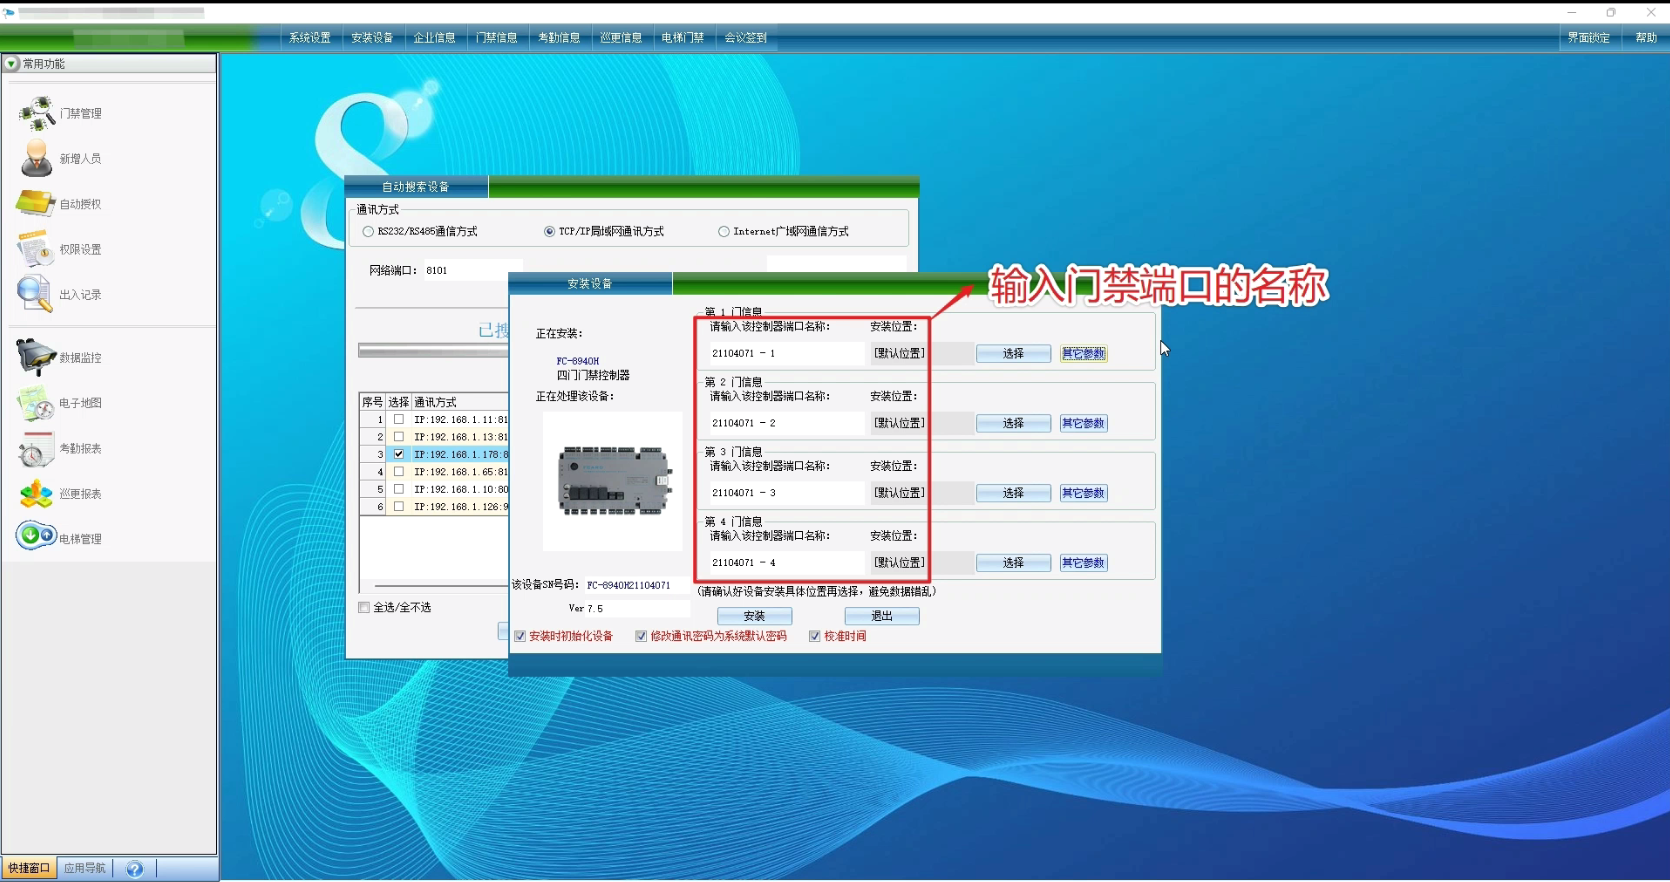The height and width of the screenshot is (882, 1670).
Task: Open 电子地图 map icon
Action: coord(36,403)
